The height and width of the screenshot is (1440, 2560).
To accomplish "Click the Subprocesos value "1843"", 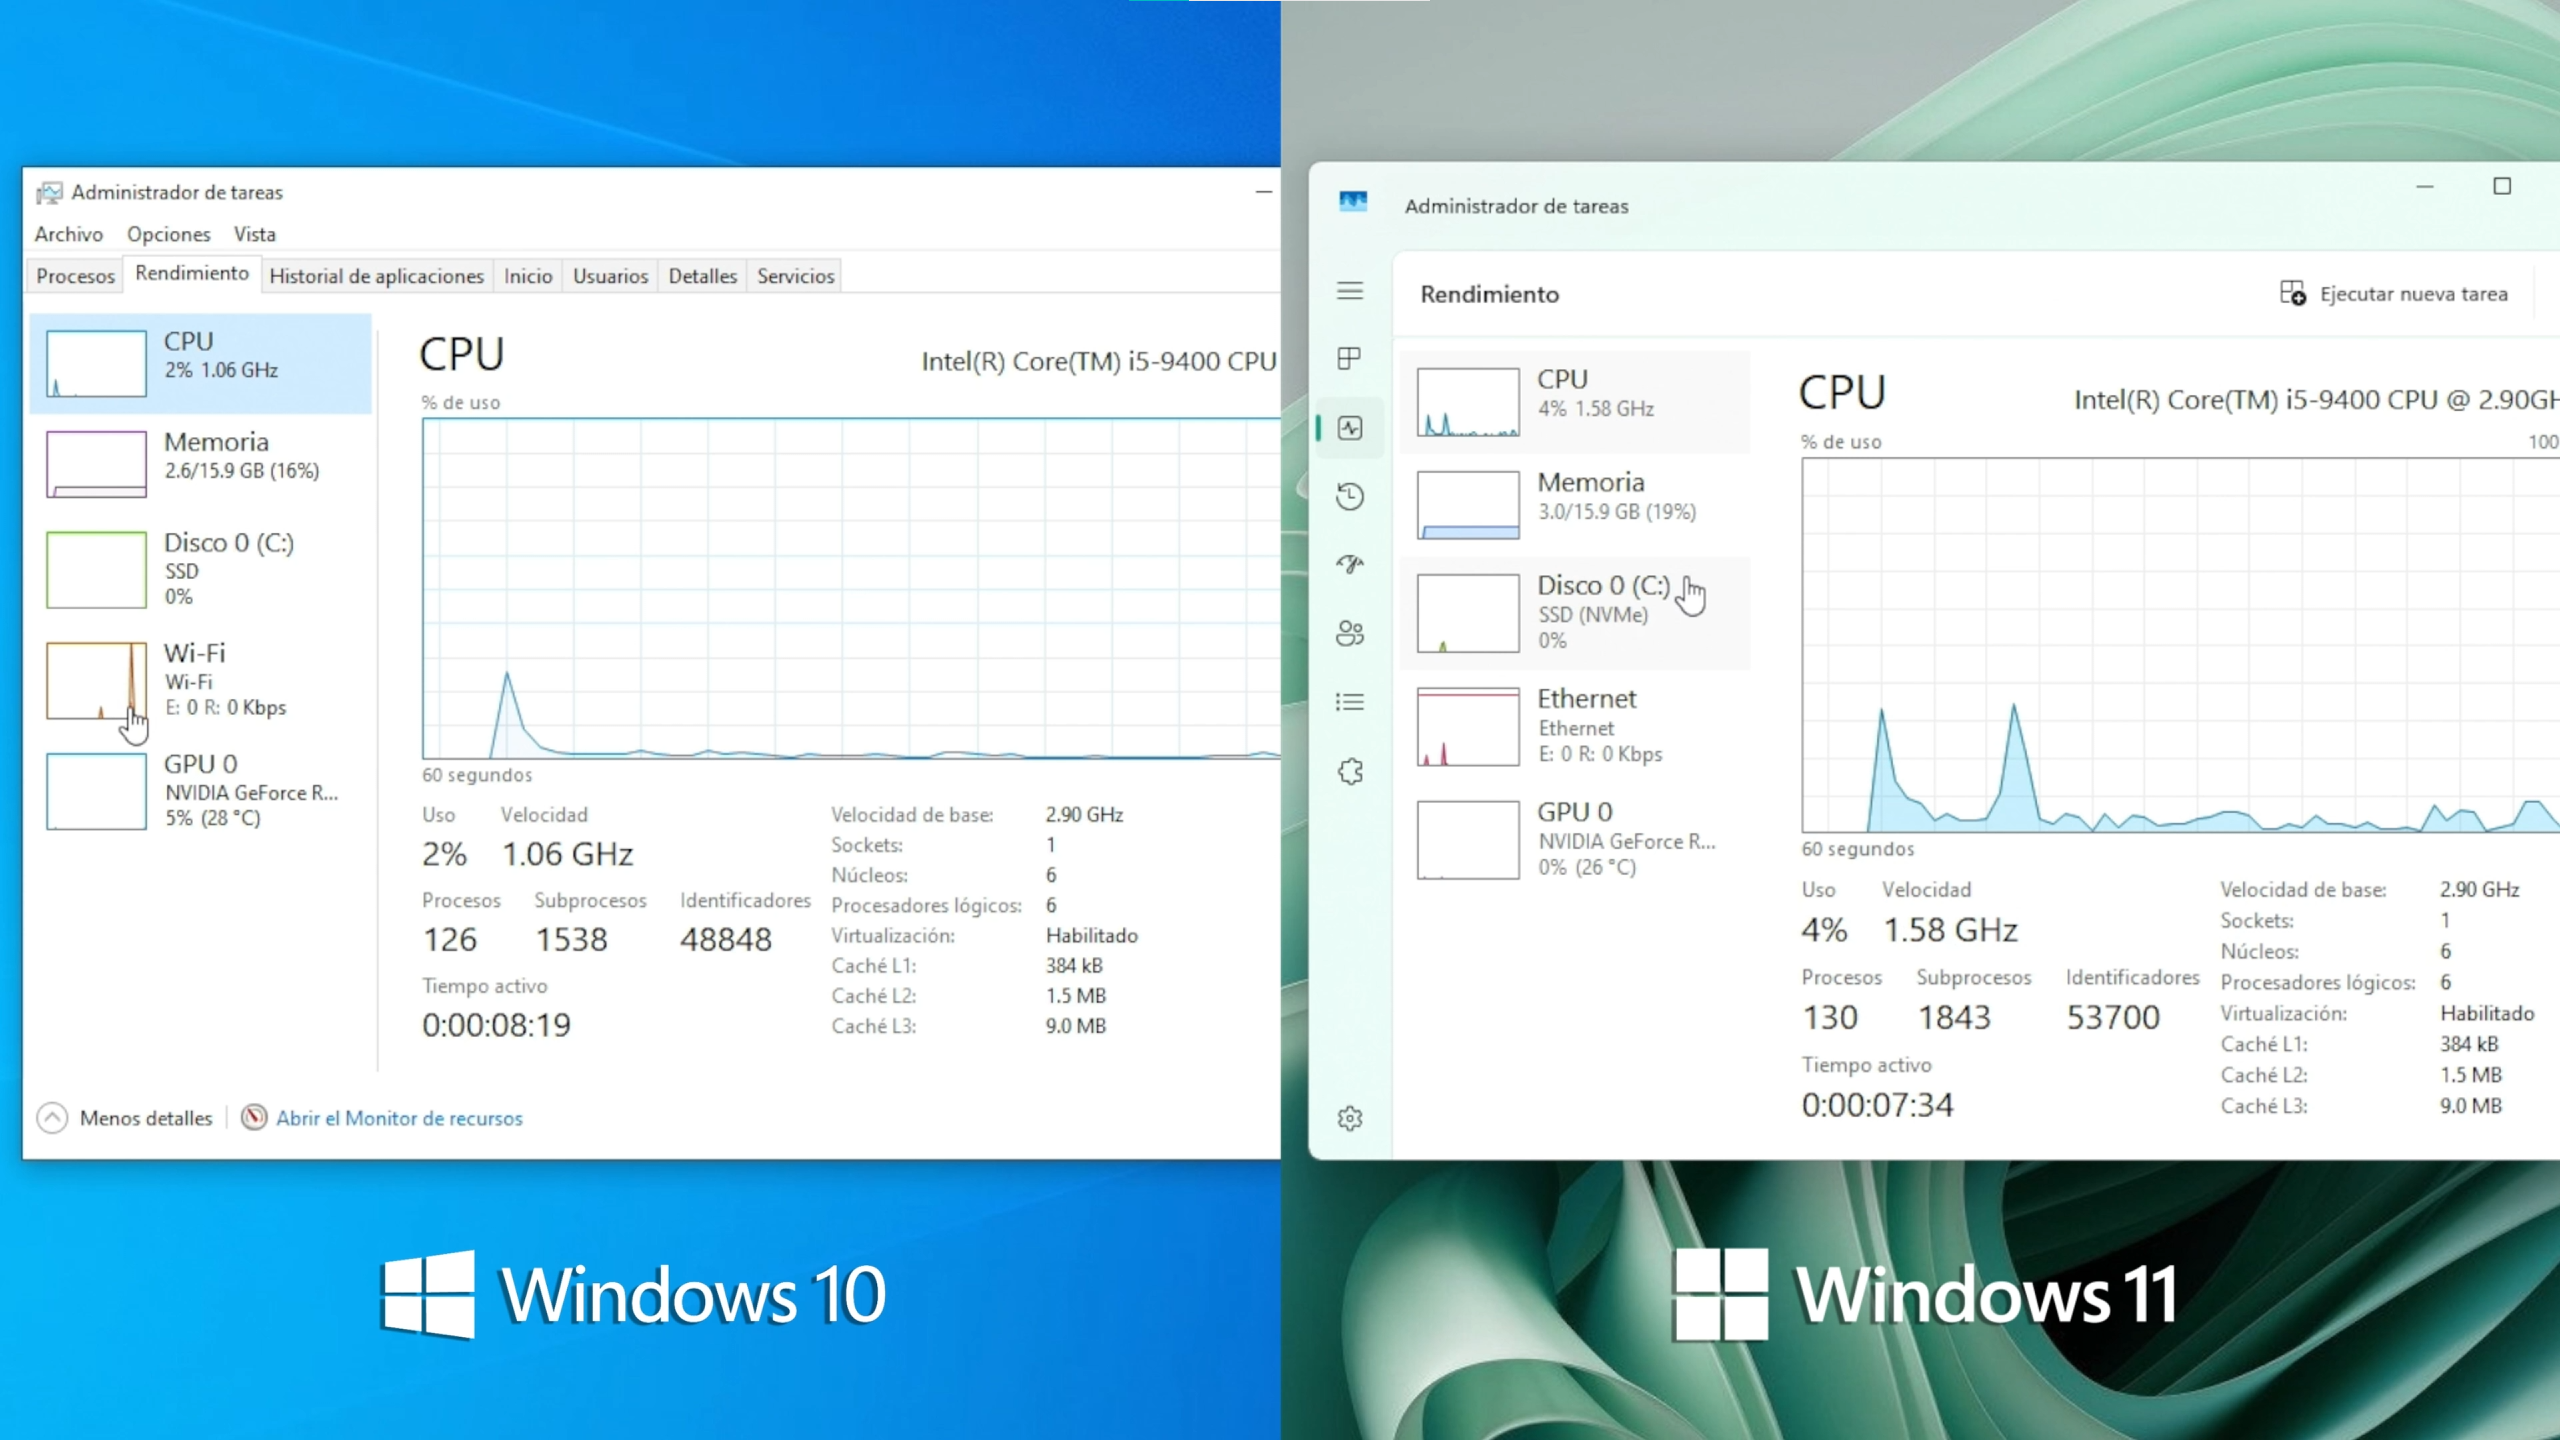I will [x=1954, y=1017].
